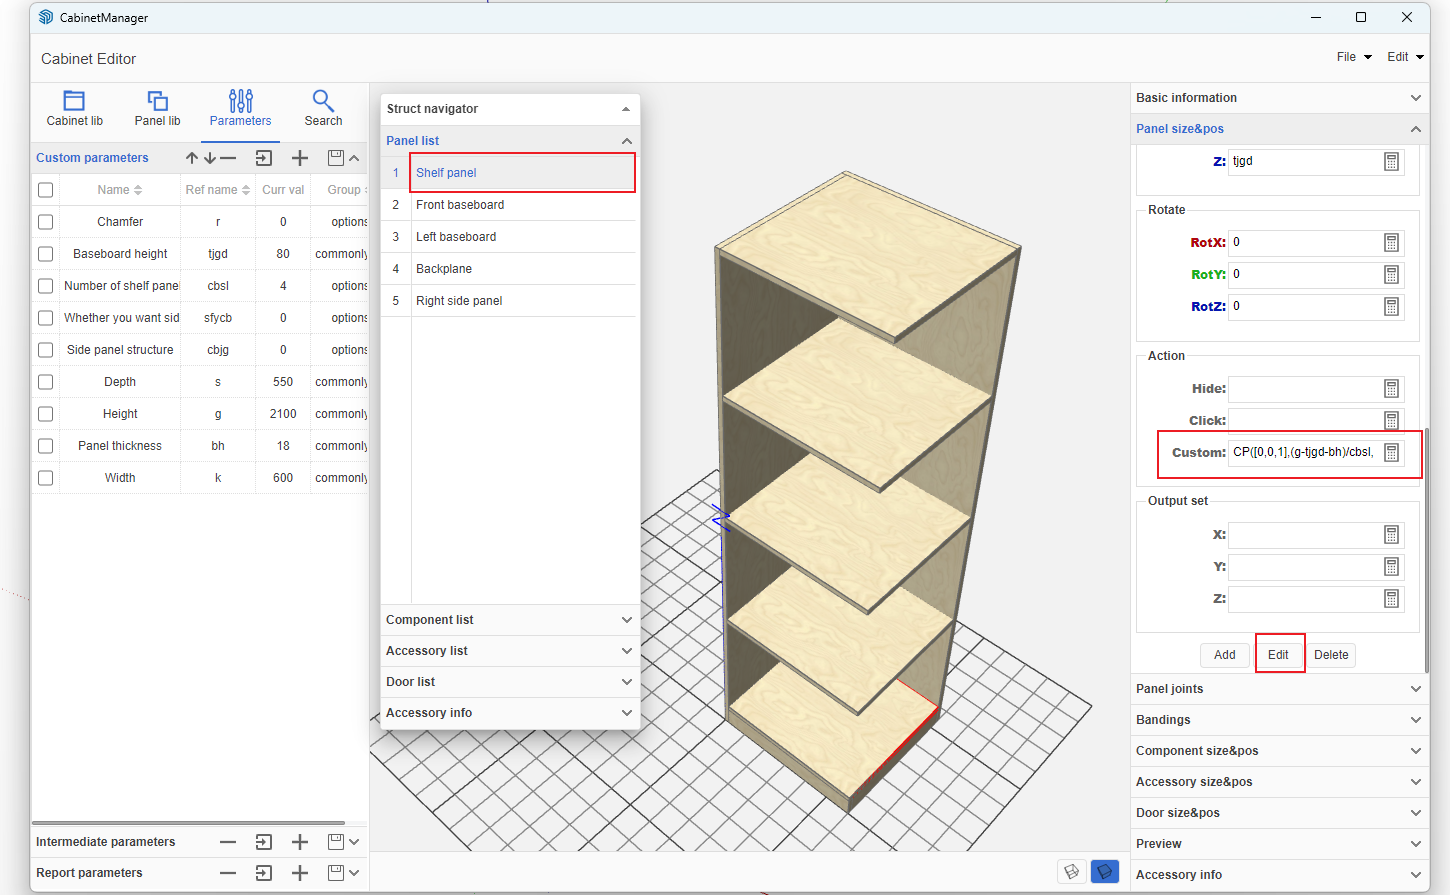Check the Baseboard height checkbox

(45, 254)
